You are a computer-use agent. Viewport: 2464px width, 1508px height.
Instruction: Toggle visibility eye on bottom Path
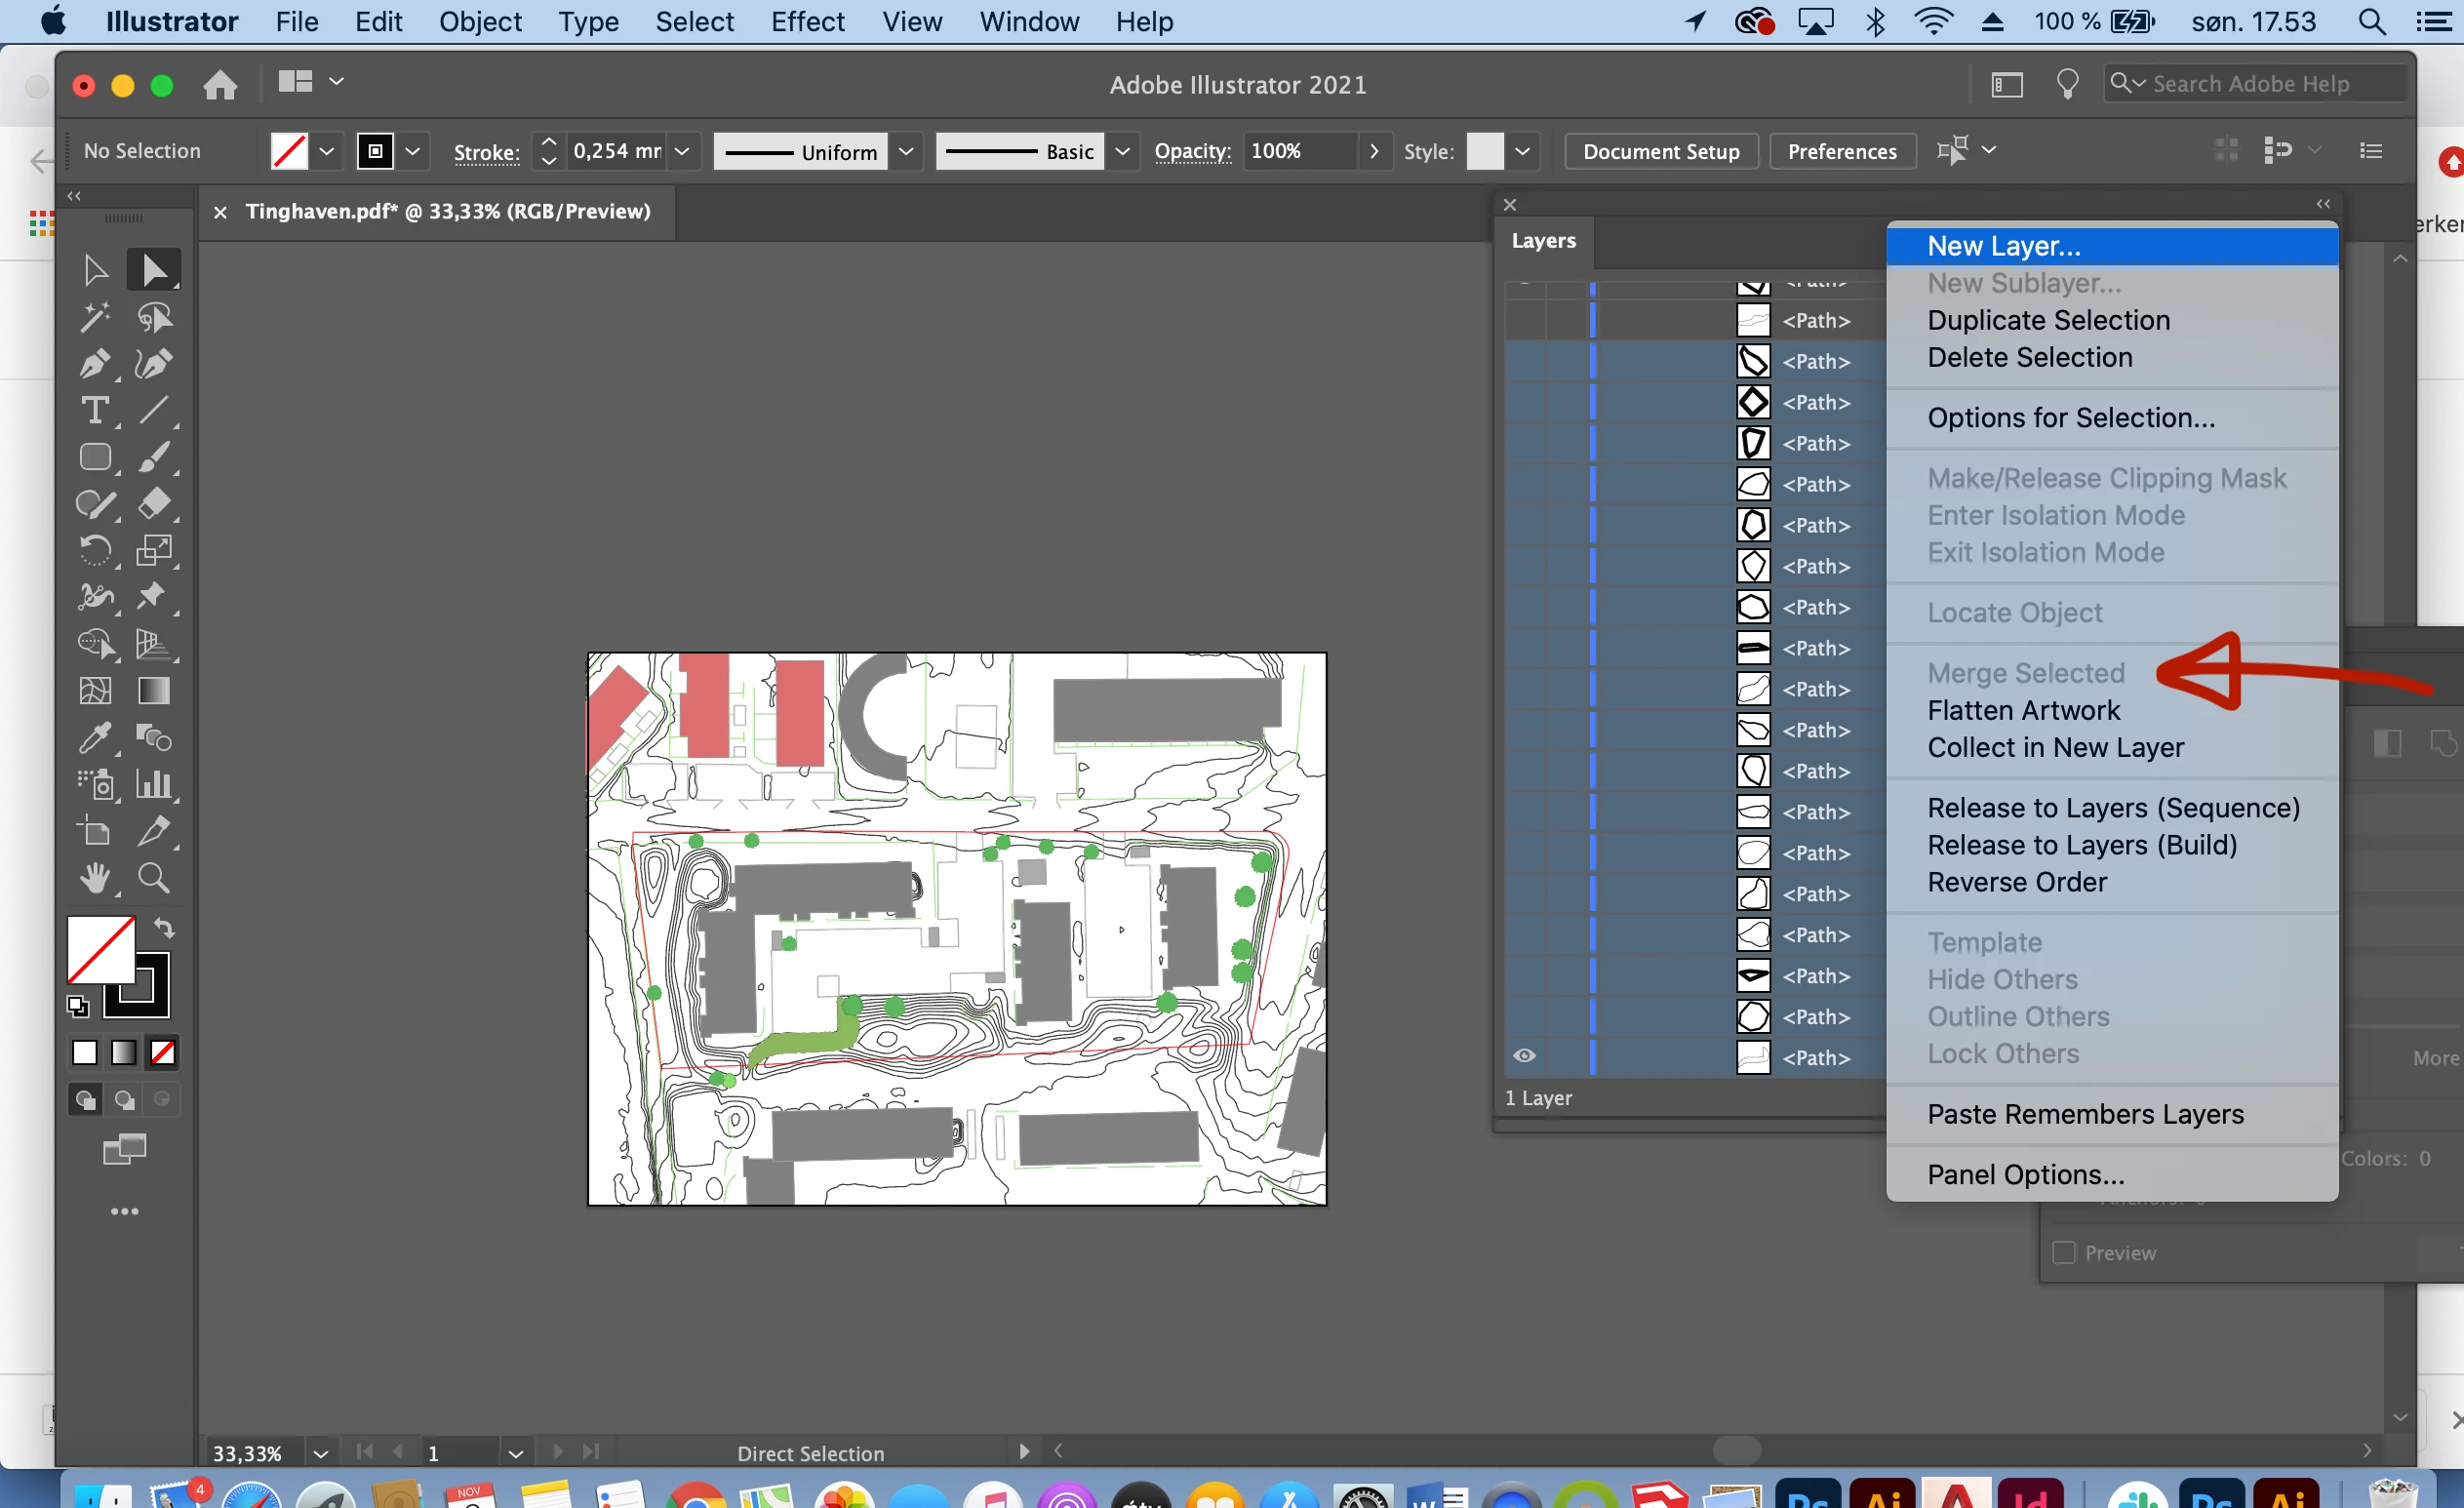click(1524, 1056)
